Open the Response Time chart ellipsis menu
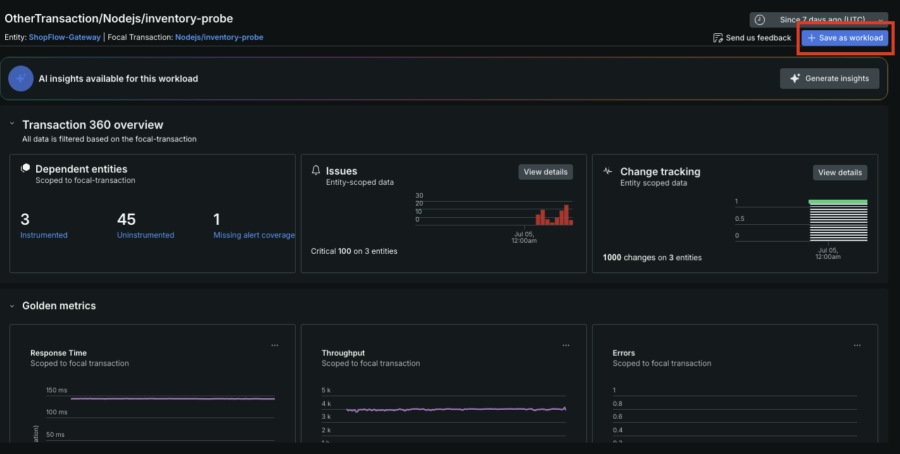 pos(275,346)
